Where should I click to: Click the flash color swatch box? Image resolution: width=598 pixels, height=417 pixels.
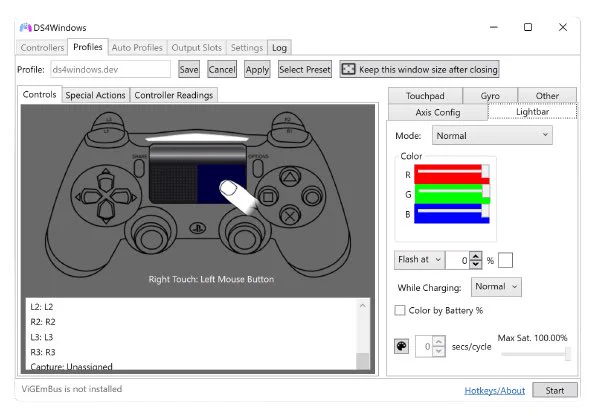[x=505, y=260]
